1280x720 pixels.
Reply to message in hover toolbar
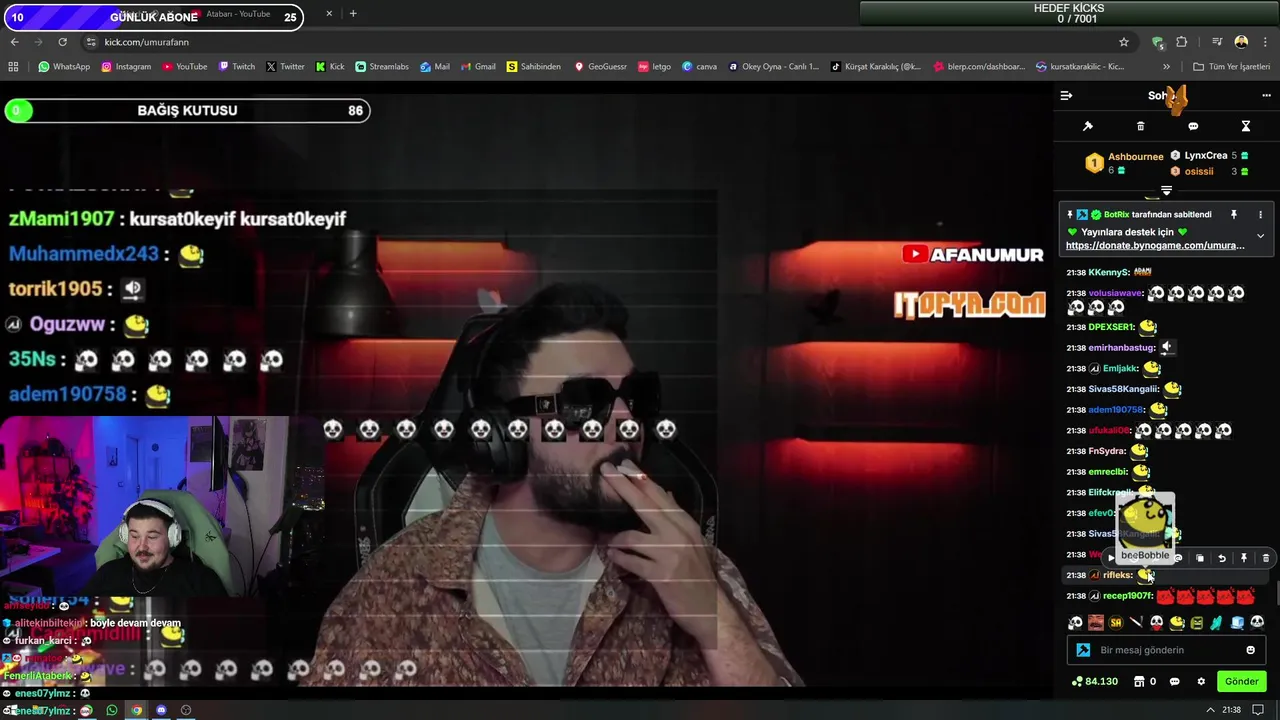click(1222, 558)
